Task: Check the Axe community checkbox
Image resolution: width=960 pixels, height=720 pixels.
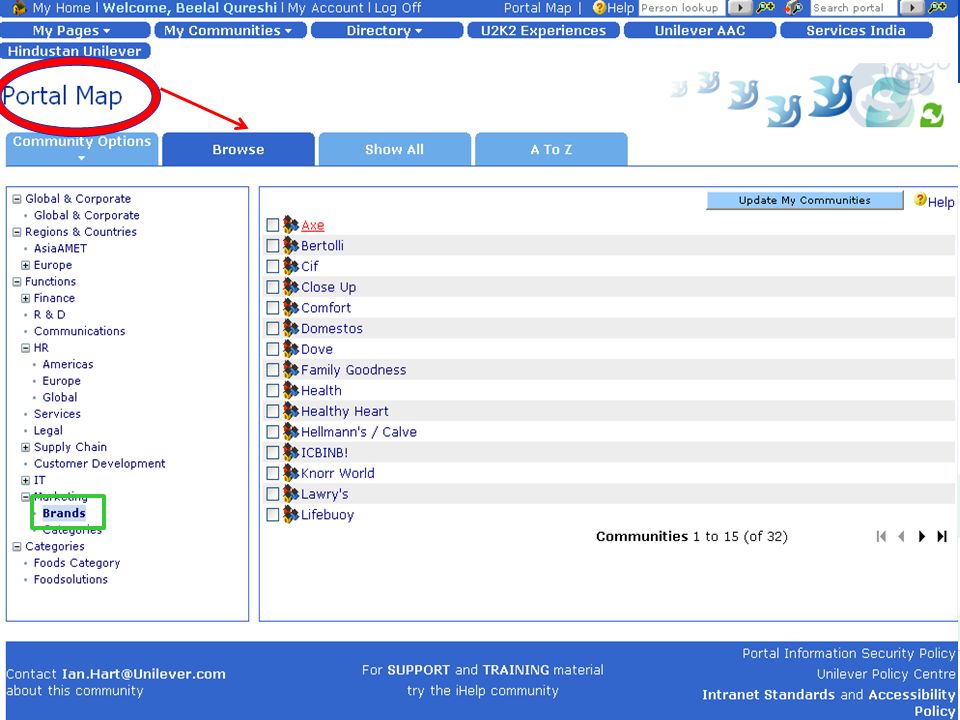Action: (x=272, y=225)
